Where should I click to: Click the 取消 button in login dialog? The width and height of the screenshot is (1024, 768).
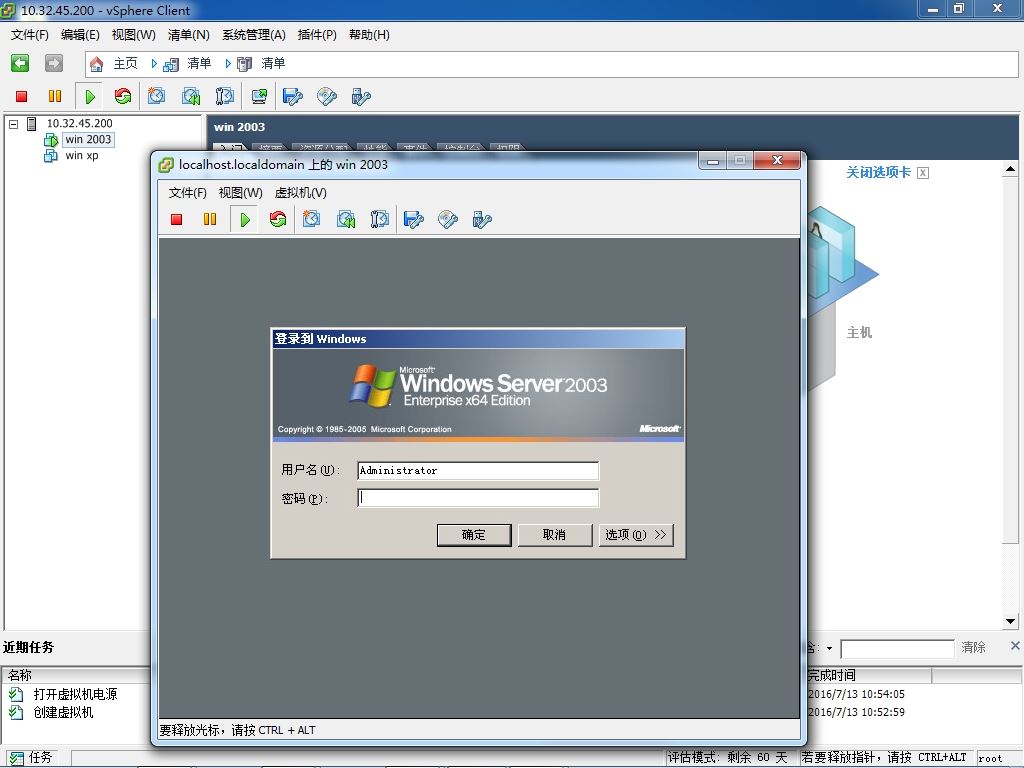point(554,535)
